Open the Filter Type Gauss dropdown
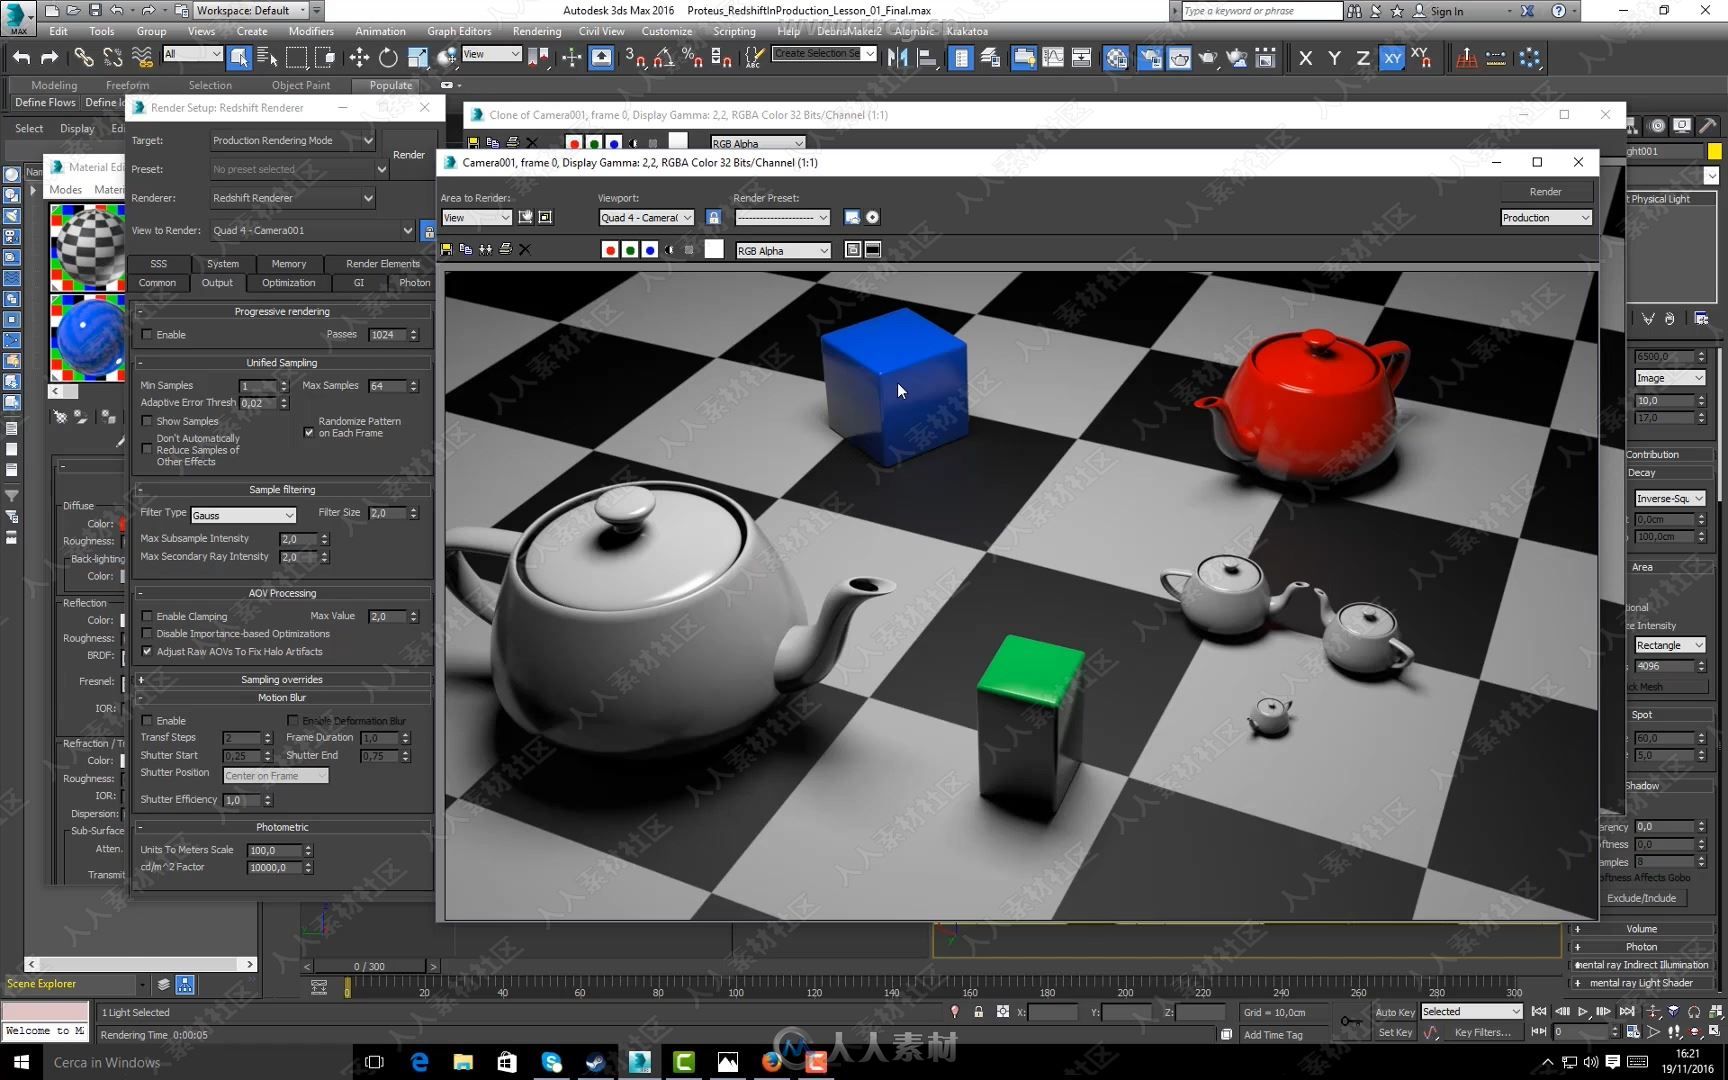The image size is (1728, 1080). [243, 515]
